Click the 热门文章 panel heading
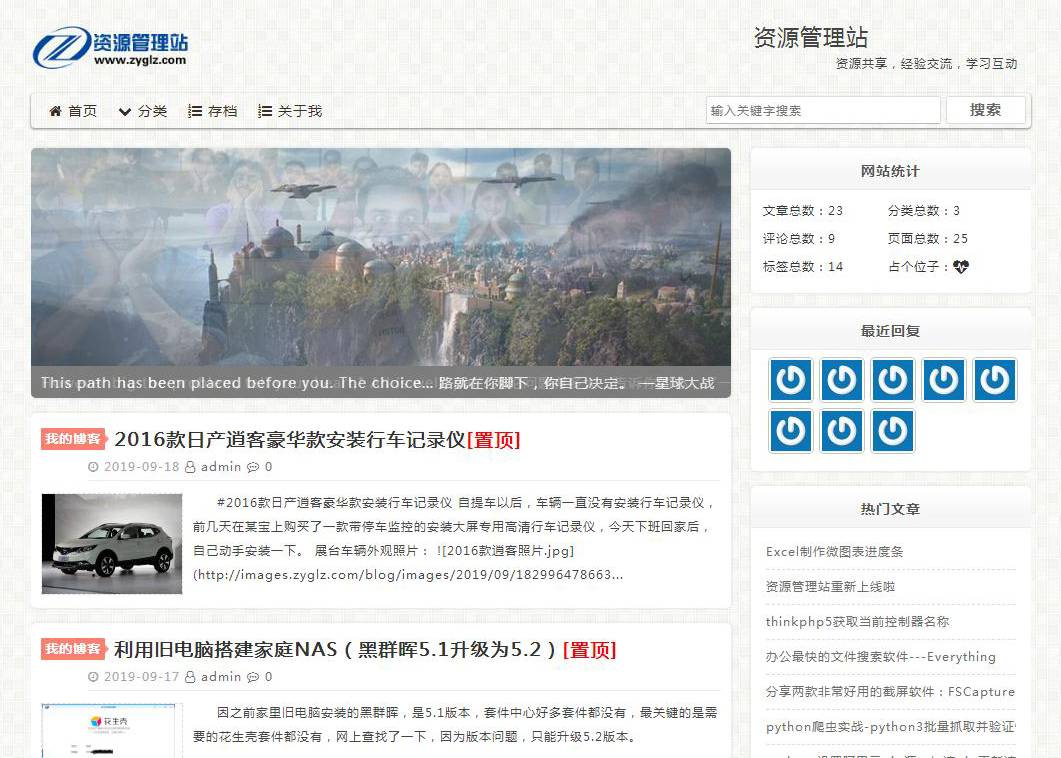The width and height of the screenshot is (1061, 758). click(x=890, y=509)
